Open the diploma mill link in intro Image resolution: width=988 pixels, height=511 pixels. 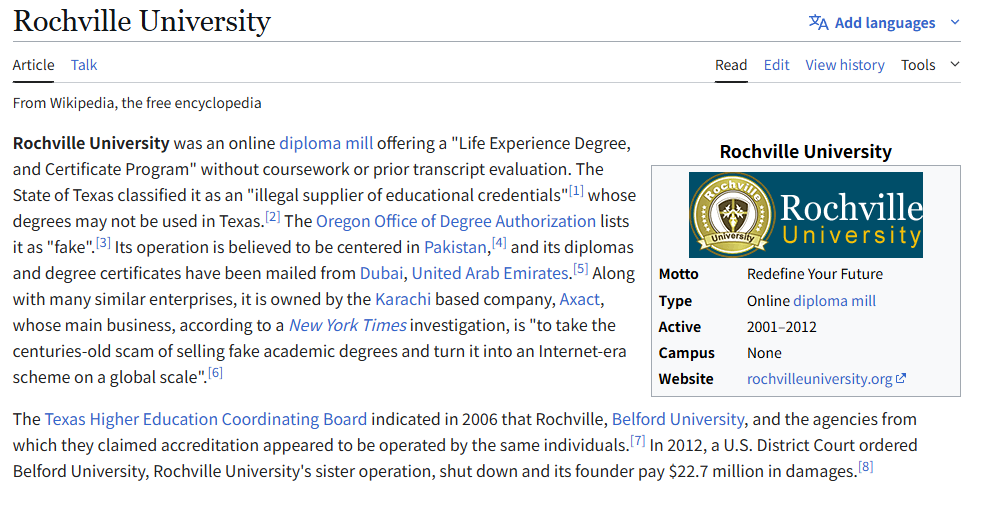(x=326, y=143)
